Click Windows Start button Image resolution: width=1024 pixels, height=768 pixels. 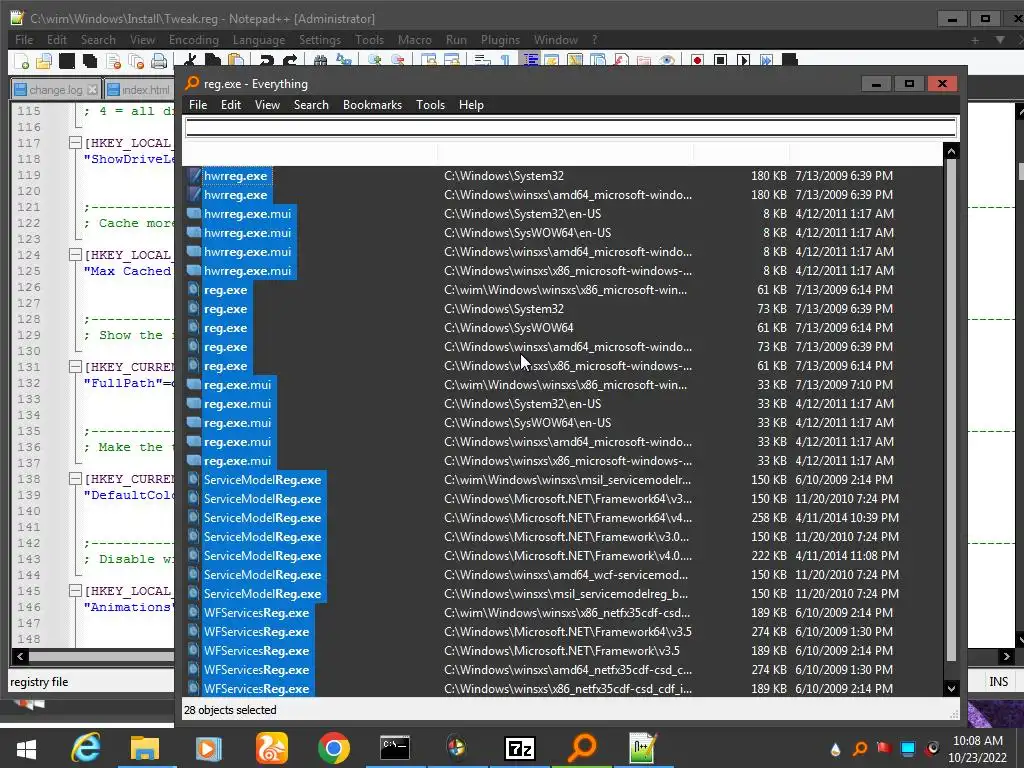(26, 748)
